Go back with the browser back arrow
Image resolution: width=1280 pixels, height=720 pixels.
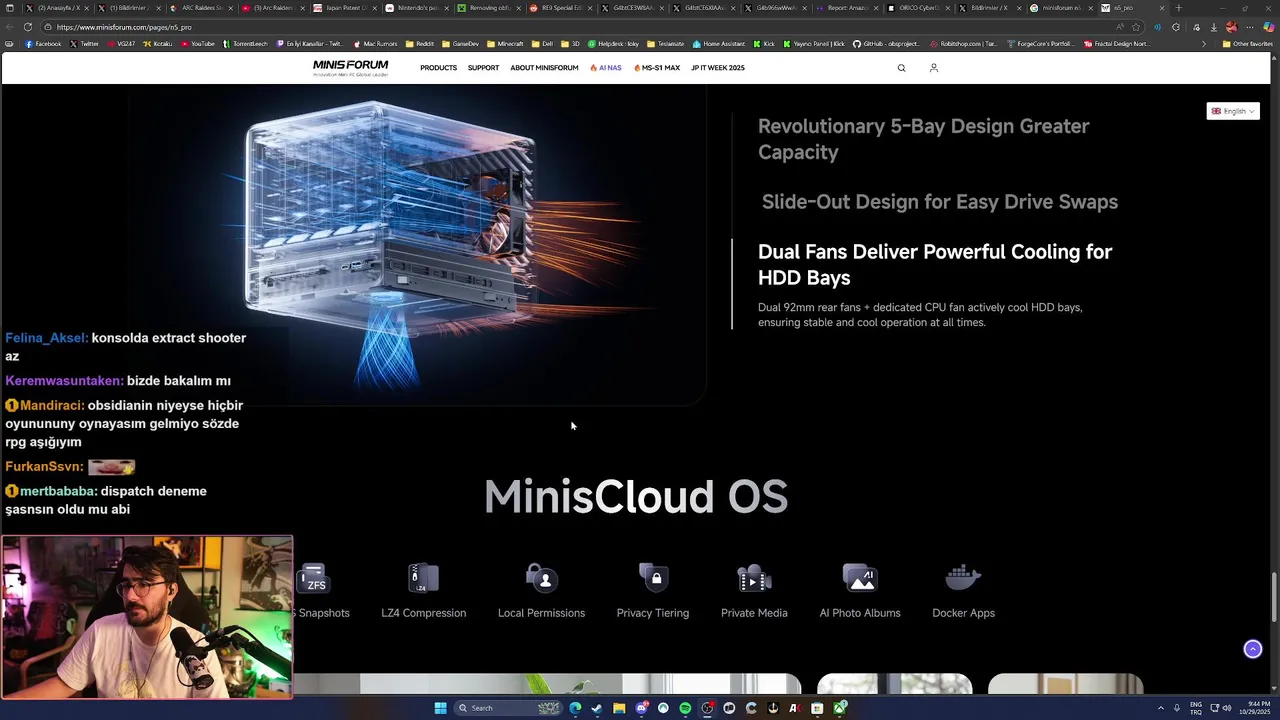[x=9, y=27]
